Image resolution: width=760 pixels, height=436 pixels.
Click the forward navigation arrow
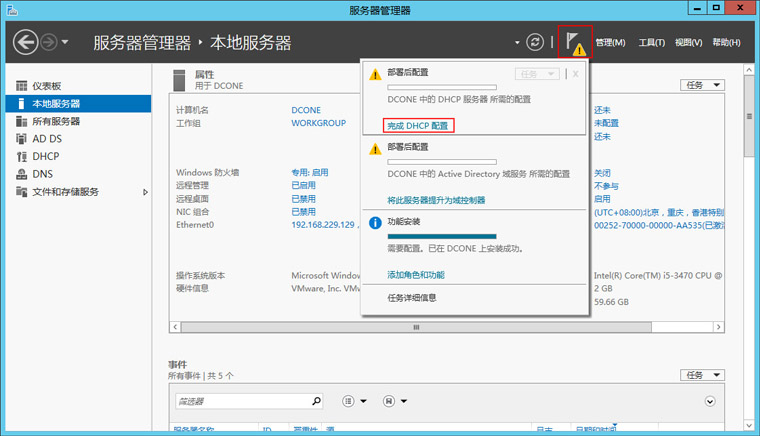tap(49, 42)
